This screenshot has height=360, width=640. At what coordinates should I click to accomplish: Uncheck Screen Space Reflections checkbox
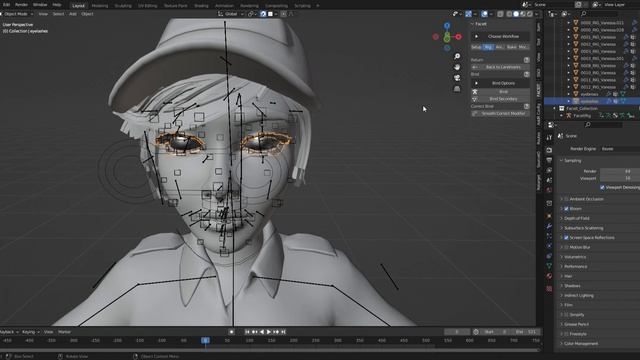click(566, 238)
